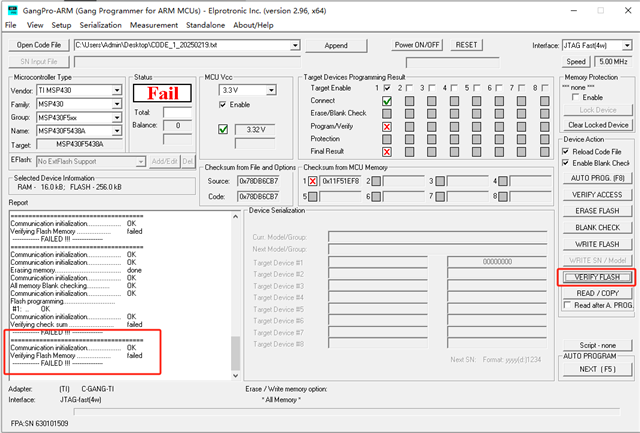Click the NEXT (F5) auto program button
Viewport: 640px width, 433px height.
(597, 369)
